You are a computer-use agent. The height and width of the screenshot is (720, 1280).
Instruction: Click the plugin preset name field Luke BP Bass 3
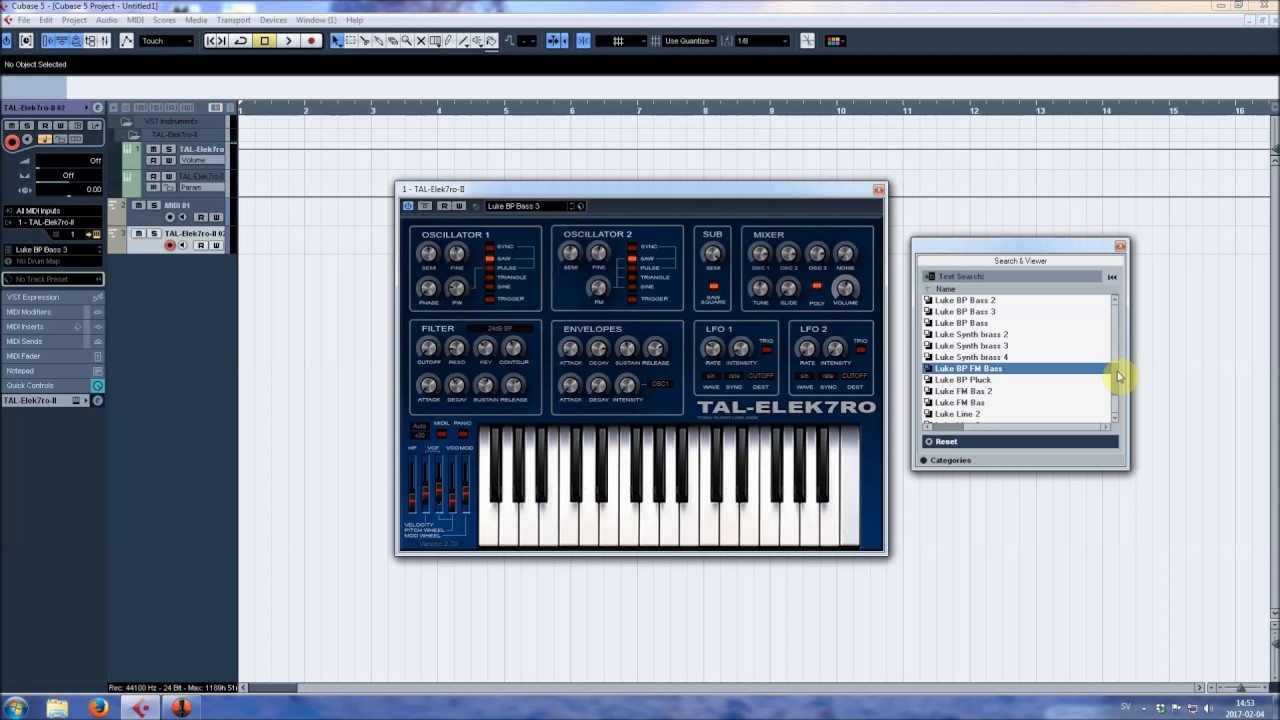[525, 206]
